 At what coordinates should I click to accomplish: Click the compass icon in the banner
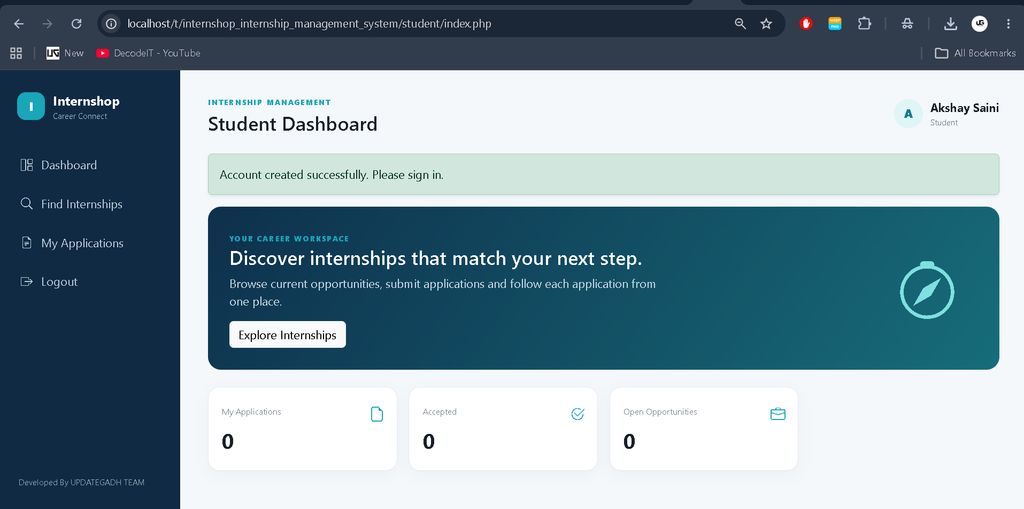pyautogui.click(x=927, y=290)
